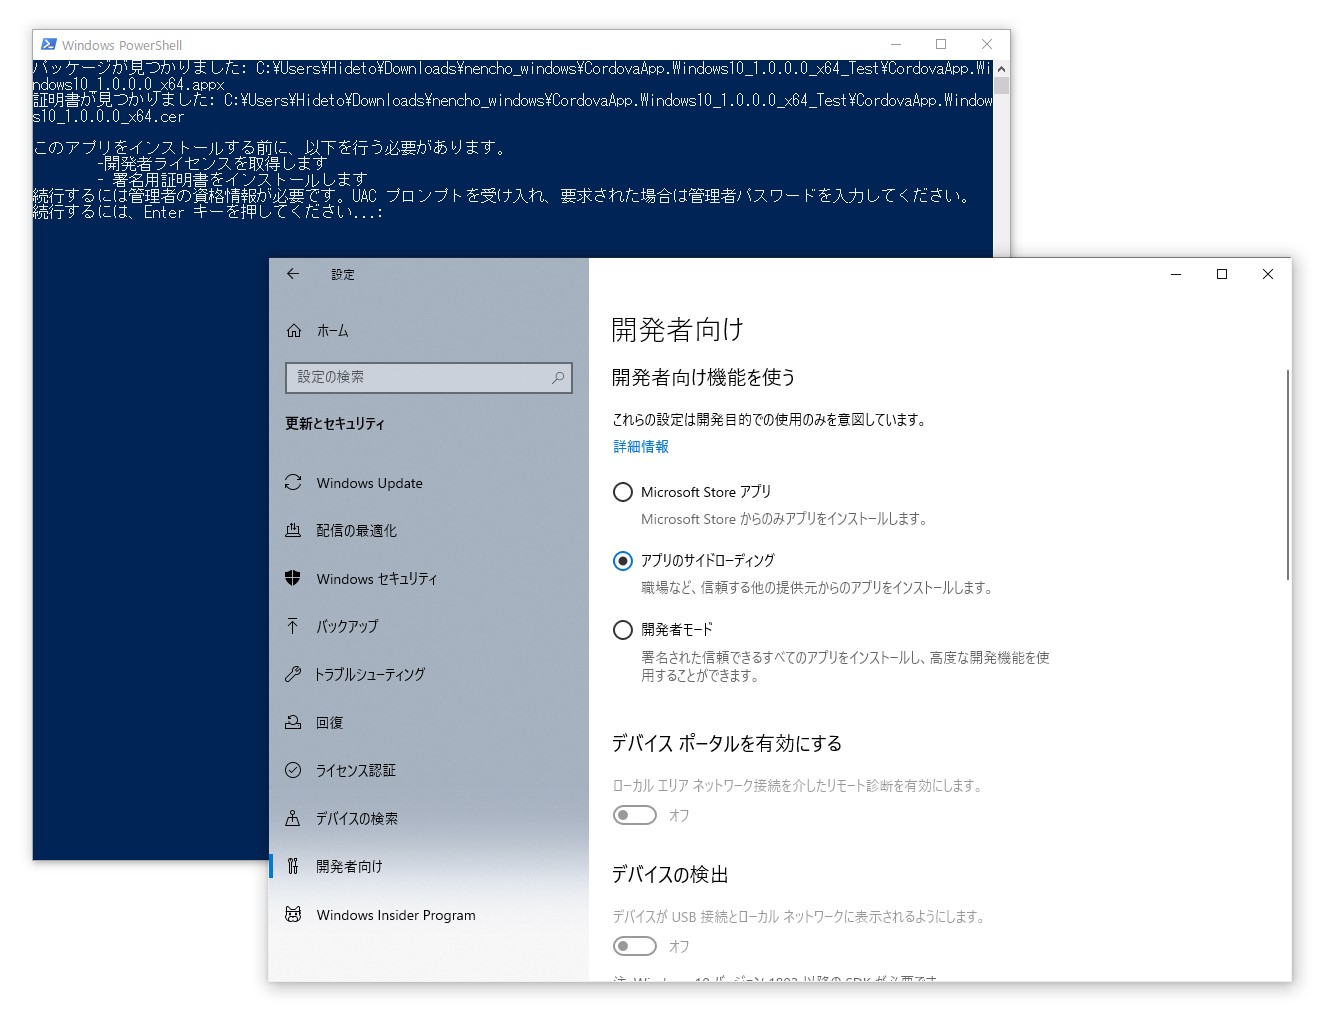Click the home icon labeled ホーム
Viewport: 1339px width, 1026px height.
(x=330, y=330)
